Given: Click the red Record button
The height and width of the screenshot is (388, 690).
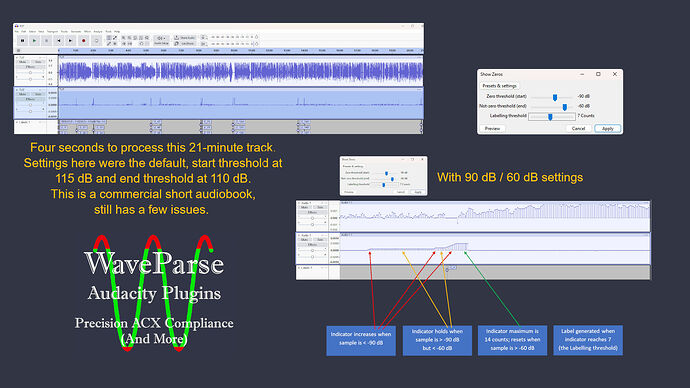Looking at the screenshot, I should pyautogui.click(x=84, y=40).
